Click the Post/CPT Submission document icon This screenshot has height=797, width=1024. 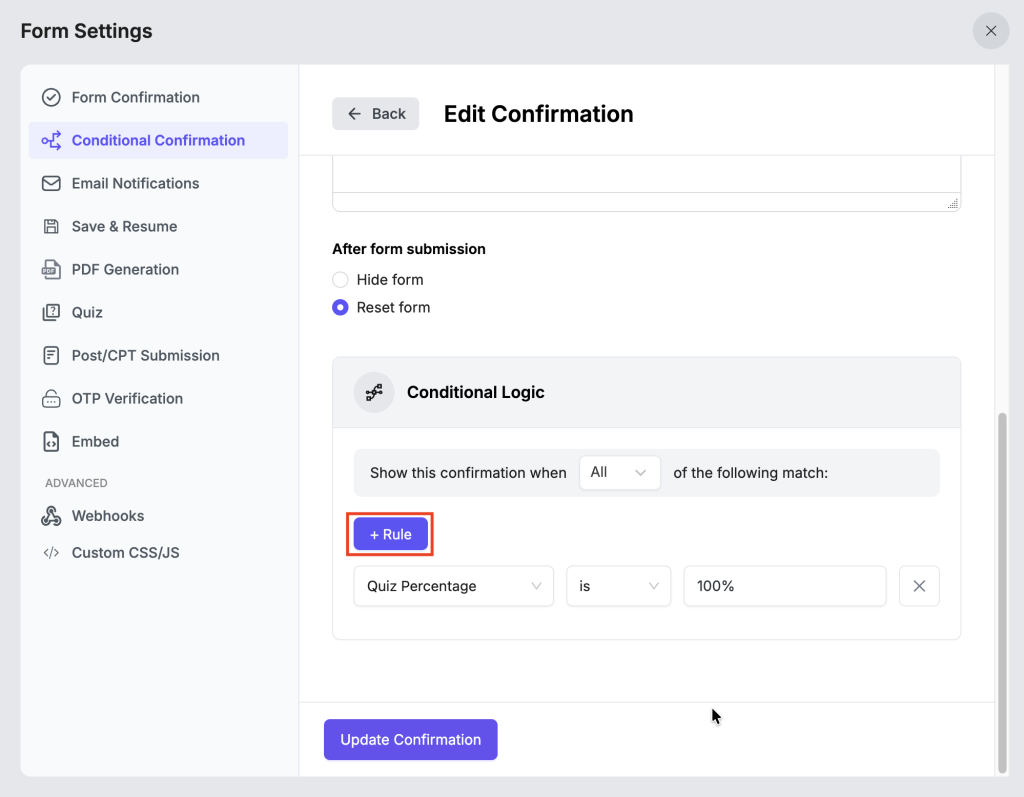tap(51, 355)
